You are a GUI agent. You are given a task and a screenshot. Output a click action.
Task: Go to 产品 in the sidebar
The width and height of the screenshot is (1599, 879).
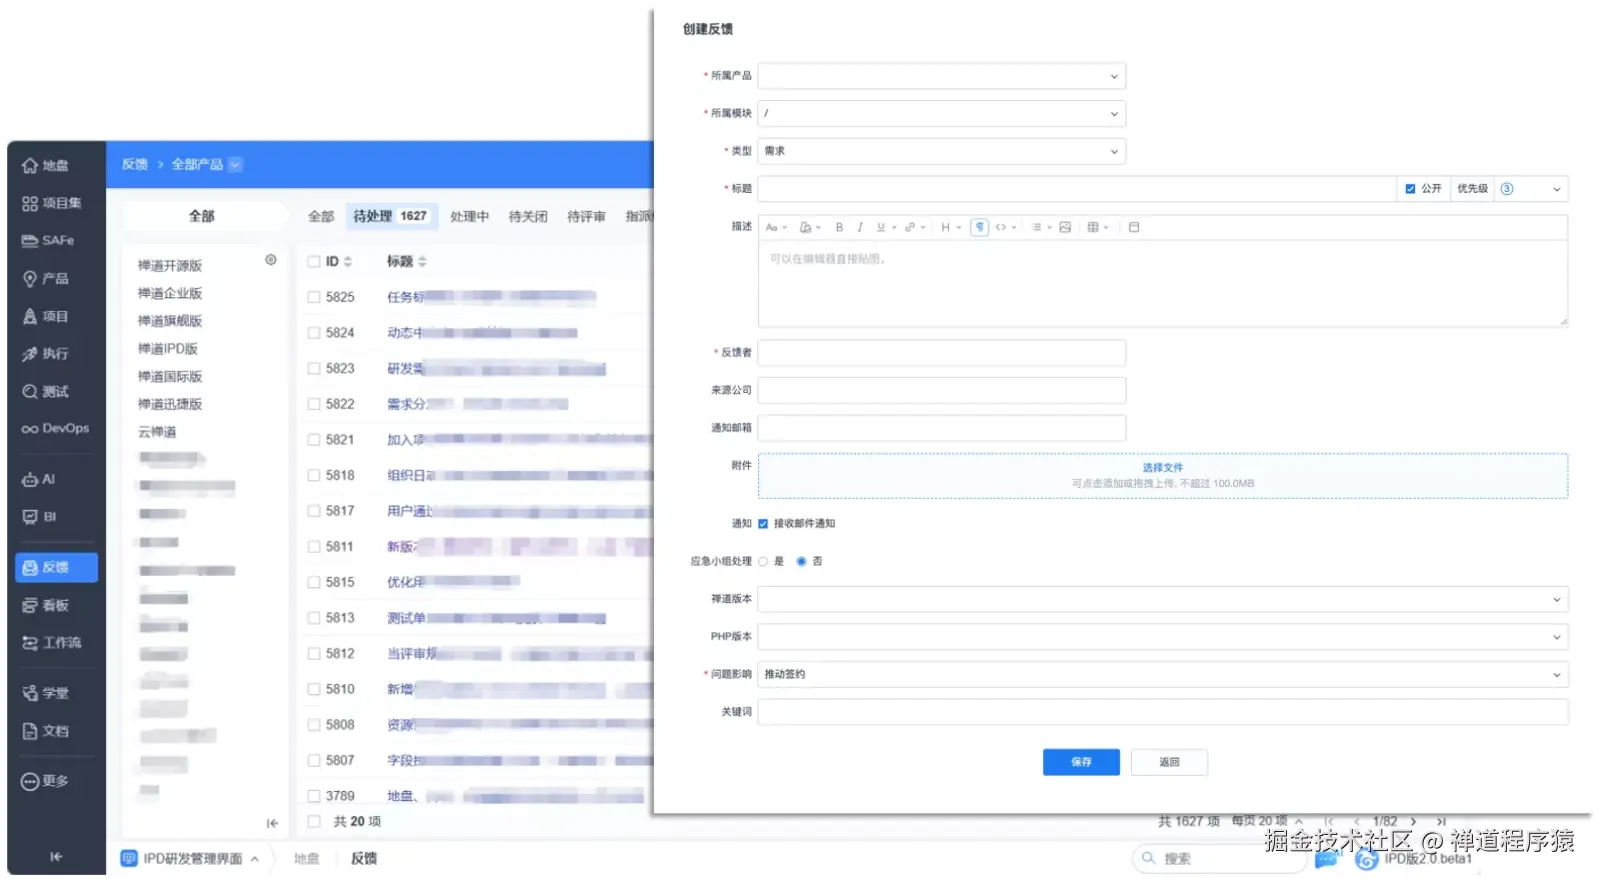(45, 279)
